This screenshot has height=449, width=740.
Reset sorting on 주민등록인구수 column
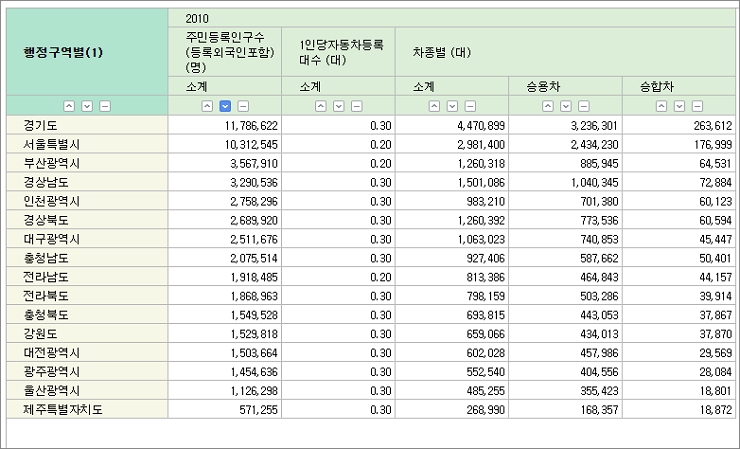[243, 106]
